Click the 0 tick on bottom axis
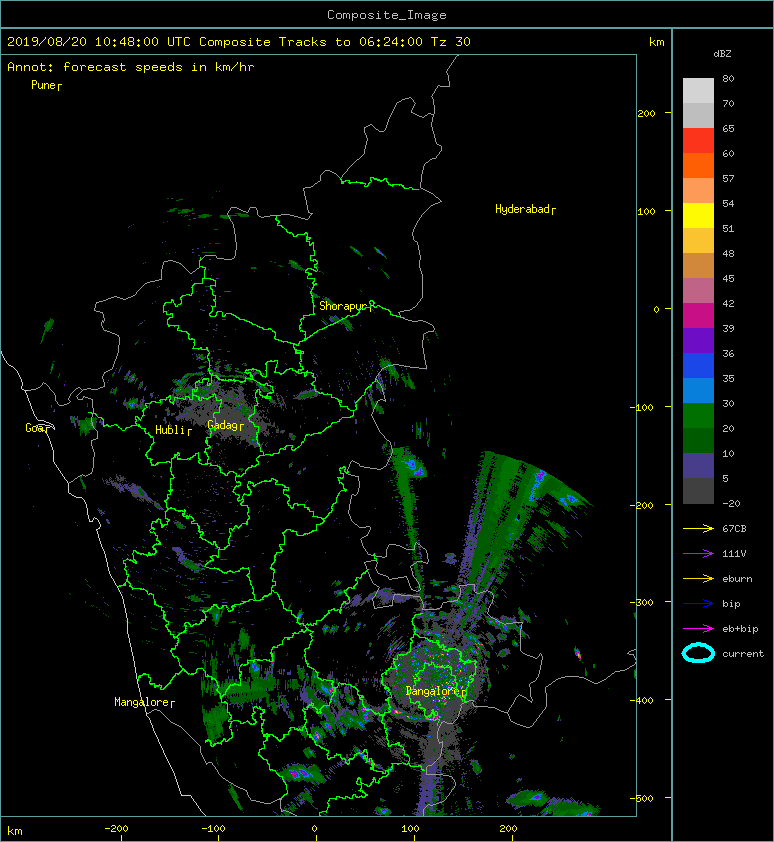The width and height of the screenshot is (774, 842). point(314,829)
